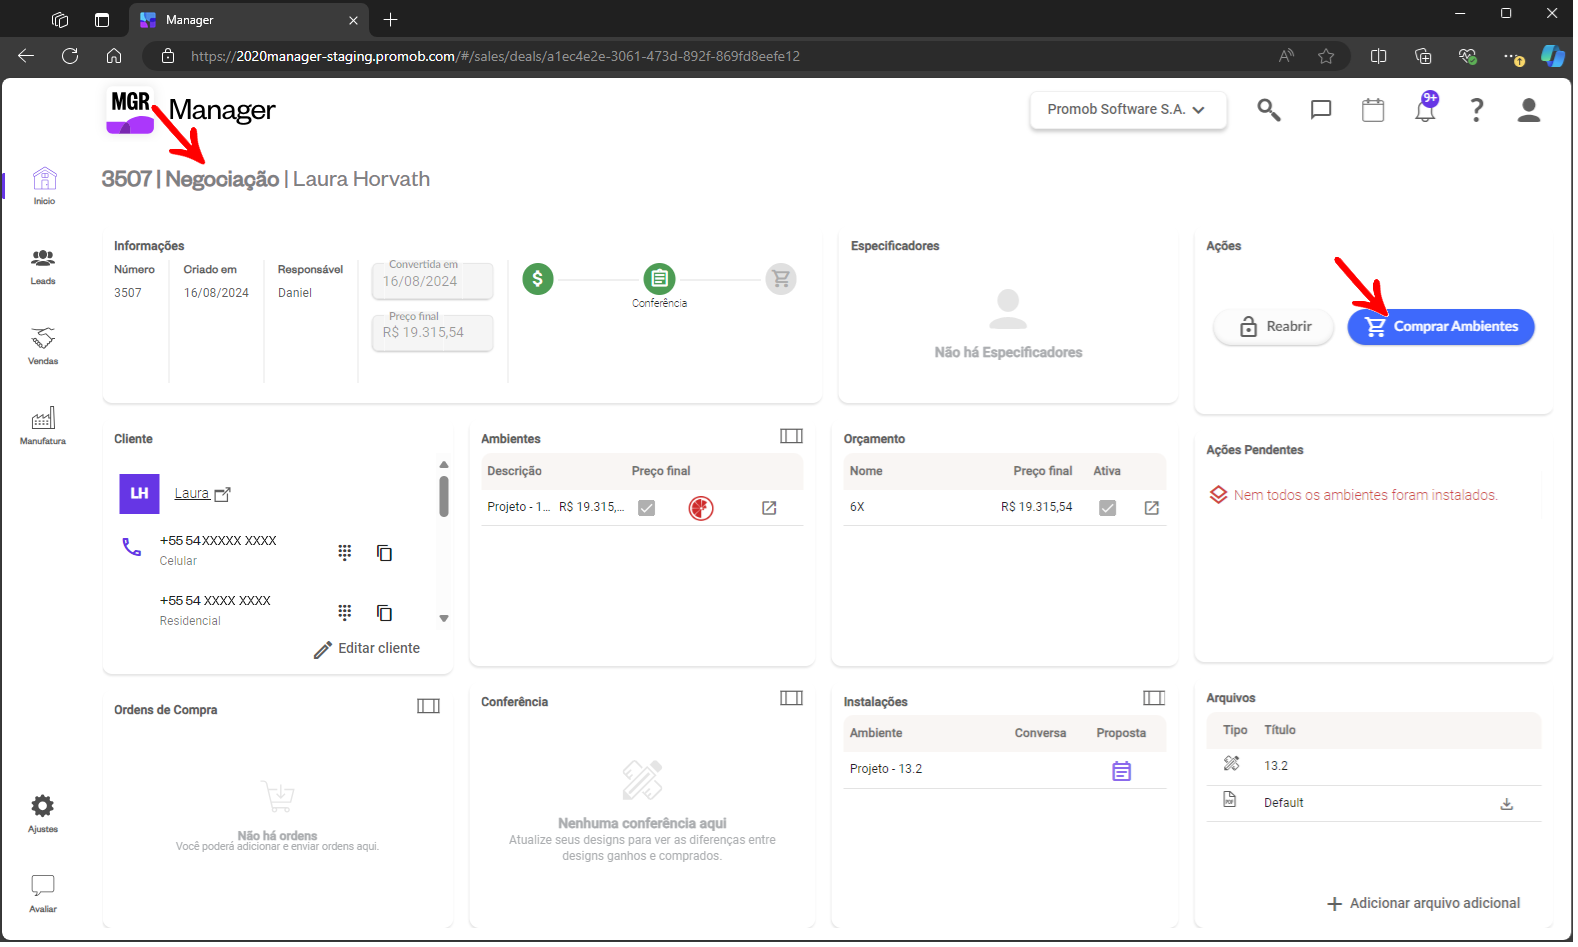Open the Laura client link

coord(203,494)
